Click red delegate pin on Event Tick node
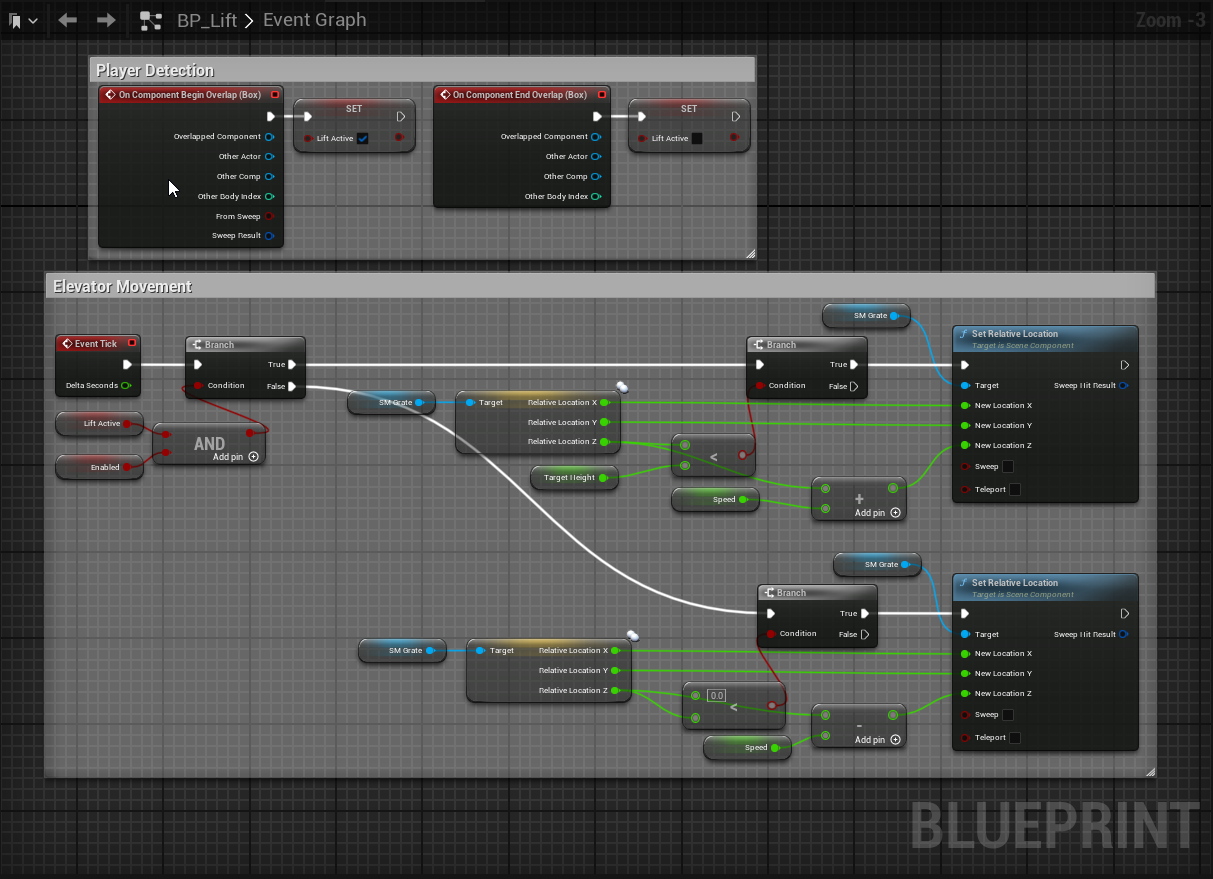1213x879 pixels. coord(131,344)
